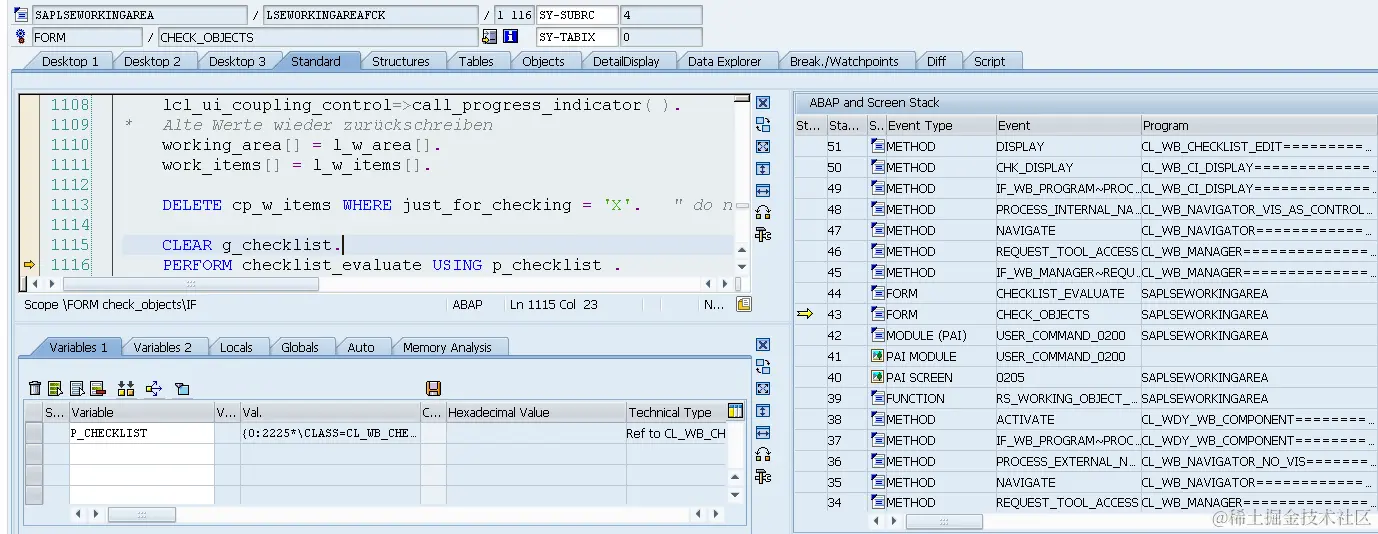Open source code tool settings hammer icon
Image resolution: width=1378 pixels, height=534 pixels.
763,234
